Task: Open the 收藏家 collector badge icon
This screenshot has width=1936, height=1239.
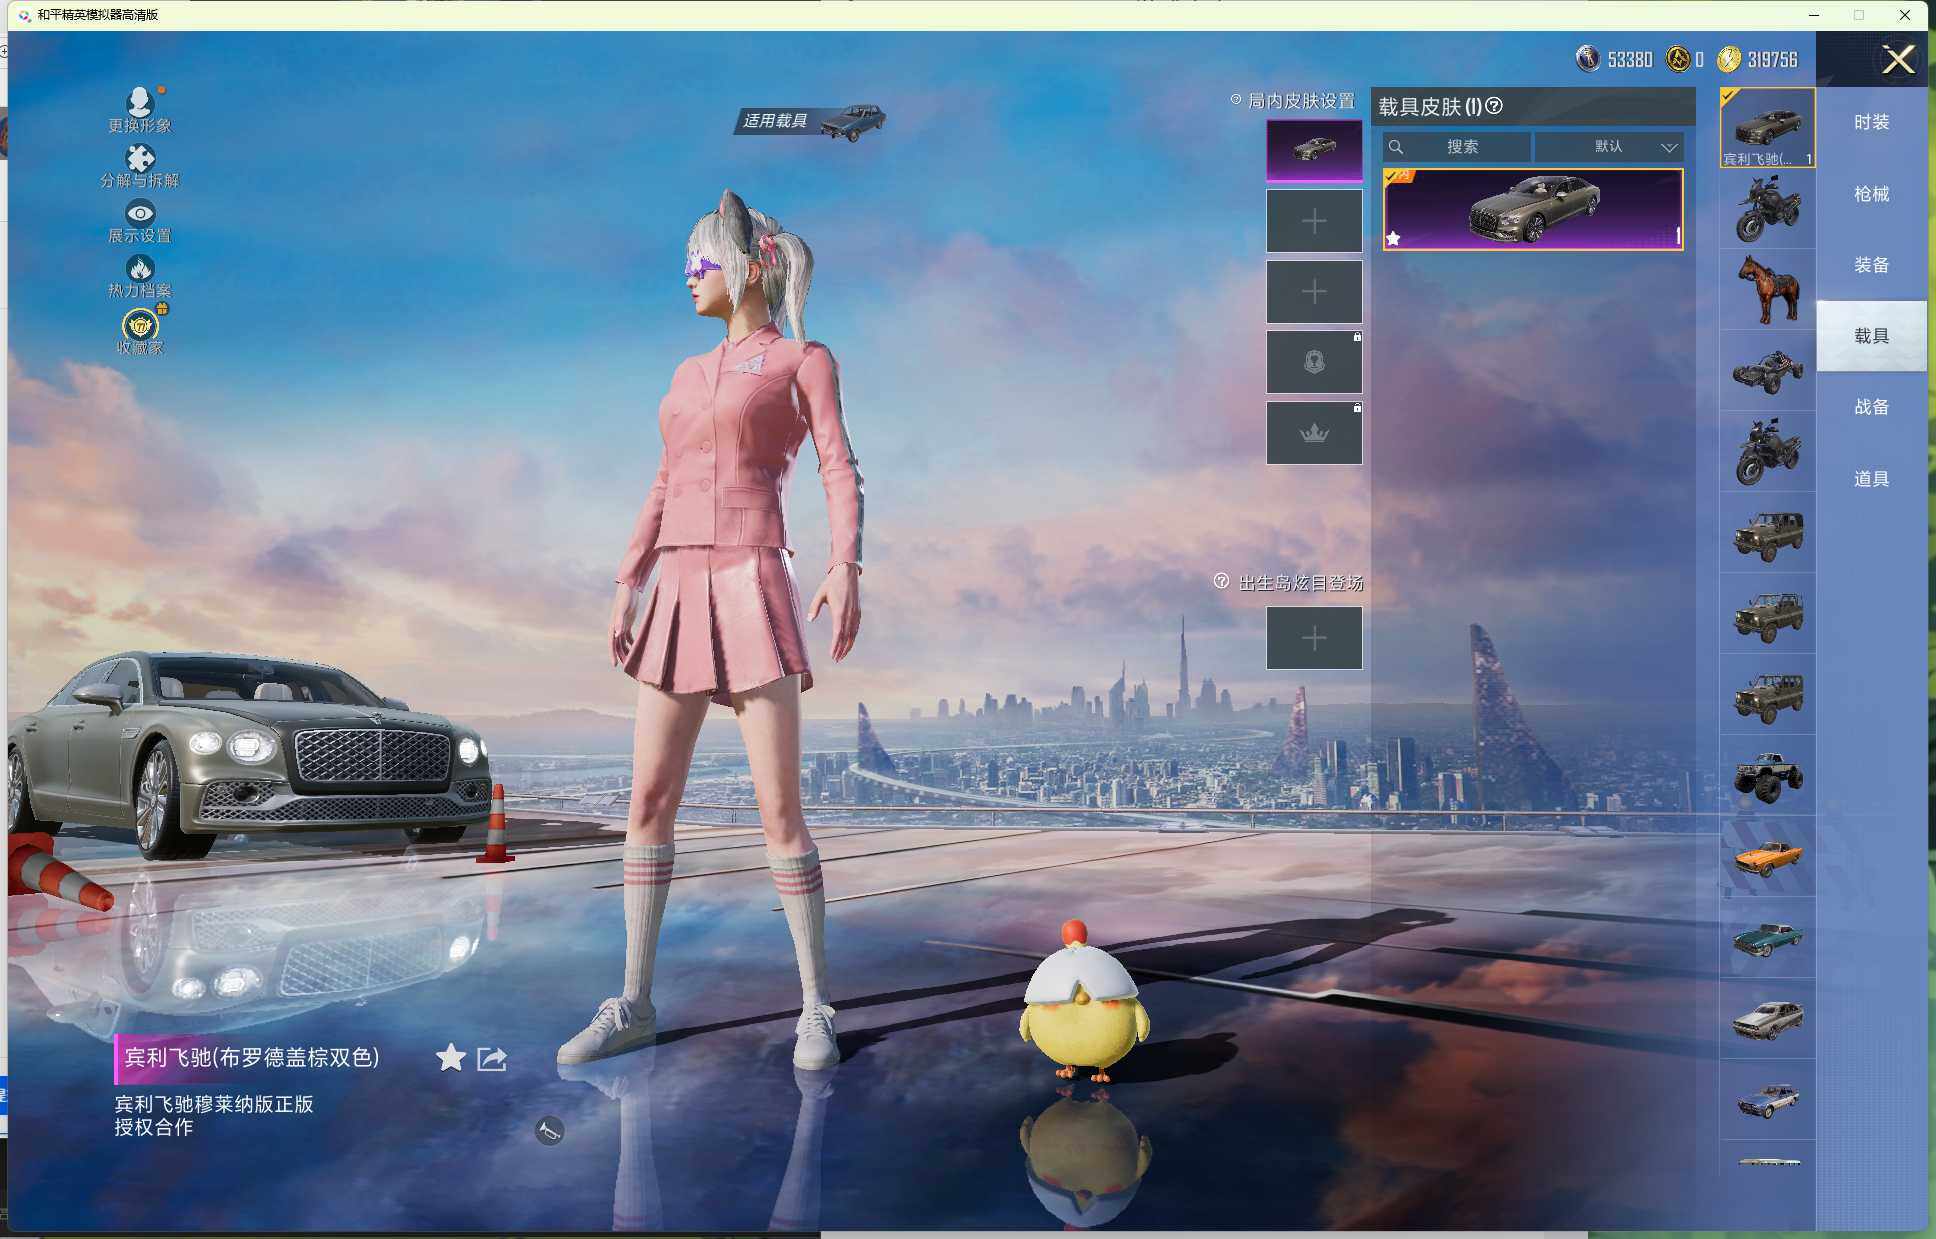Action: (x=139, y=326)
